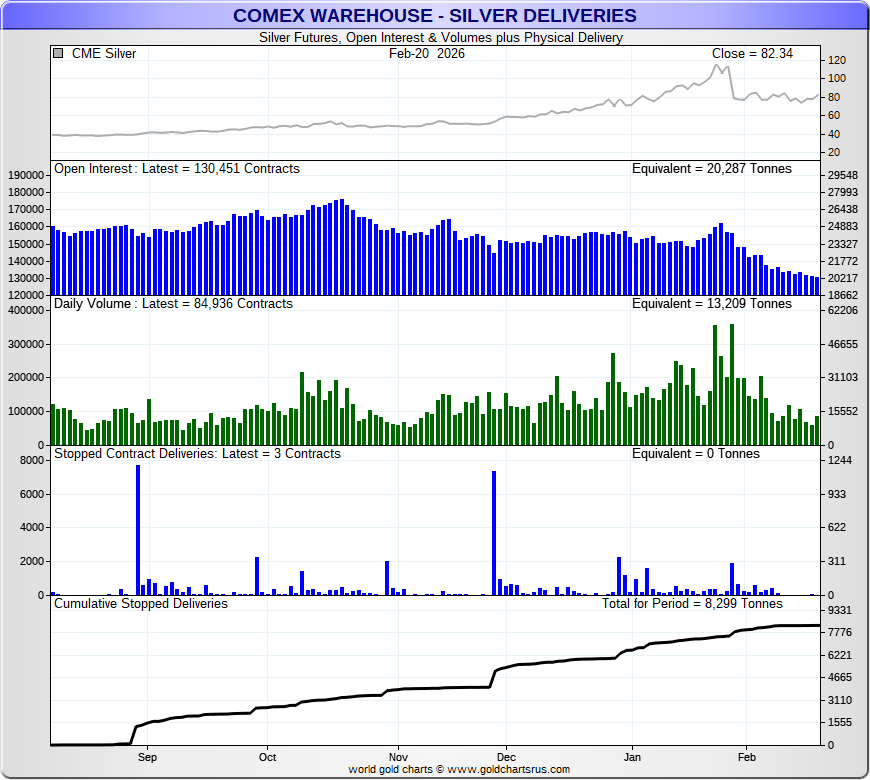This screenshot has height=780, width=870.
Task: Click the Equivalent = 20,287 Tonnes text
Action: [711, 169]
